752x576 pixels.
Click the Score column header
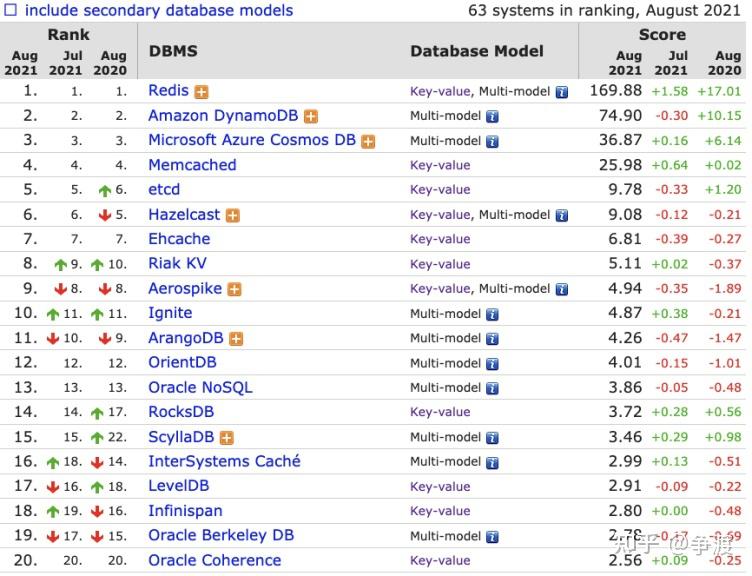click(x=662, y=35)
